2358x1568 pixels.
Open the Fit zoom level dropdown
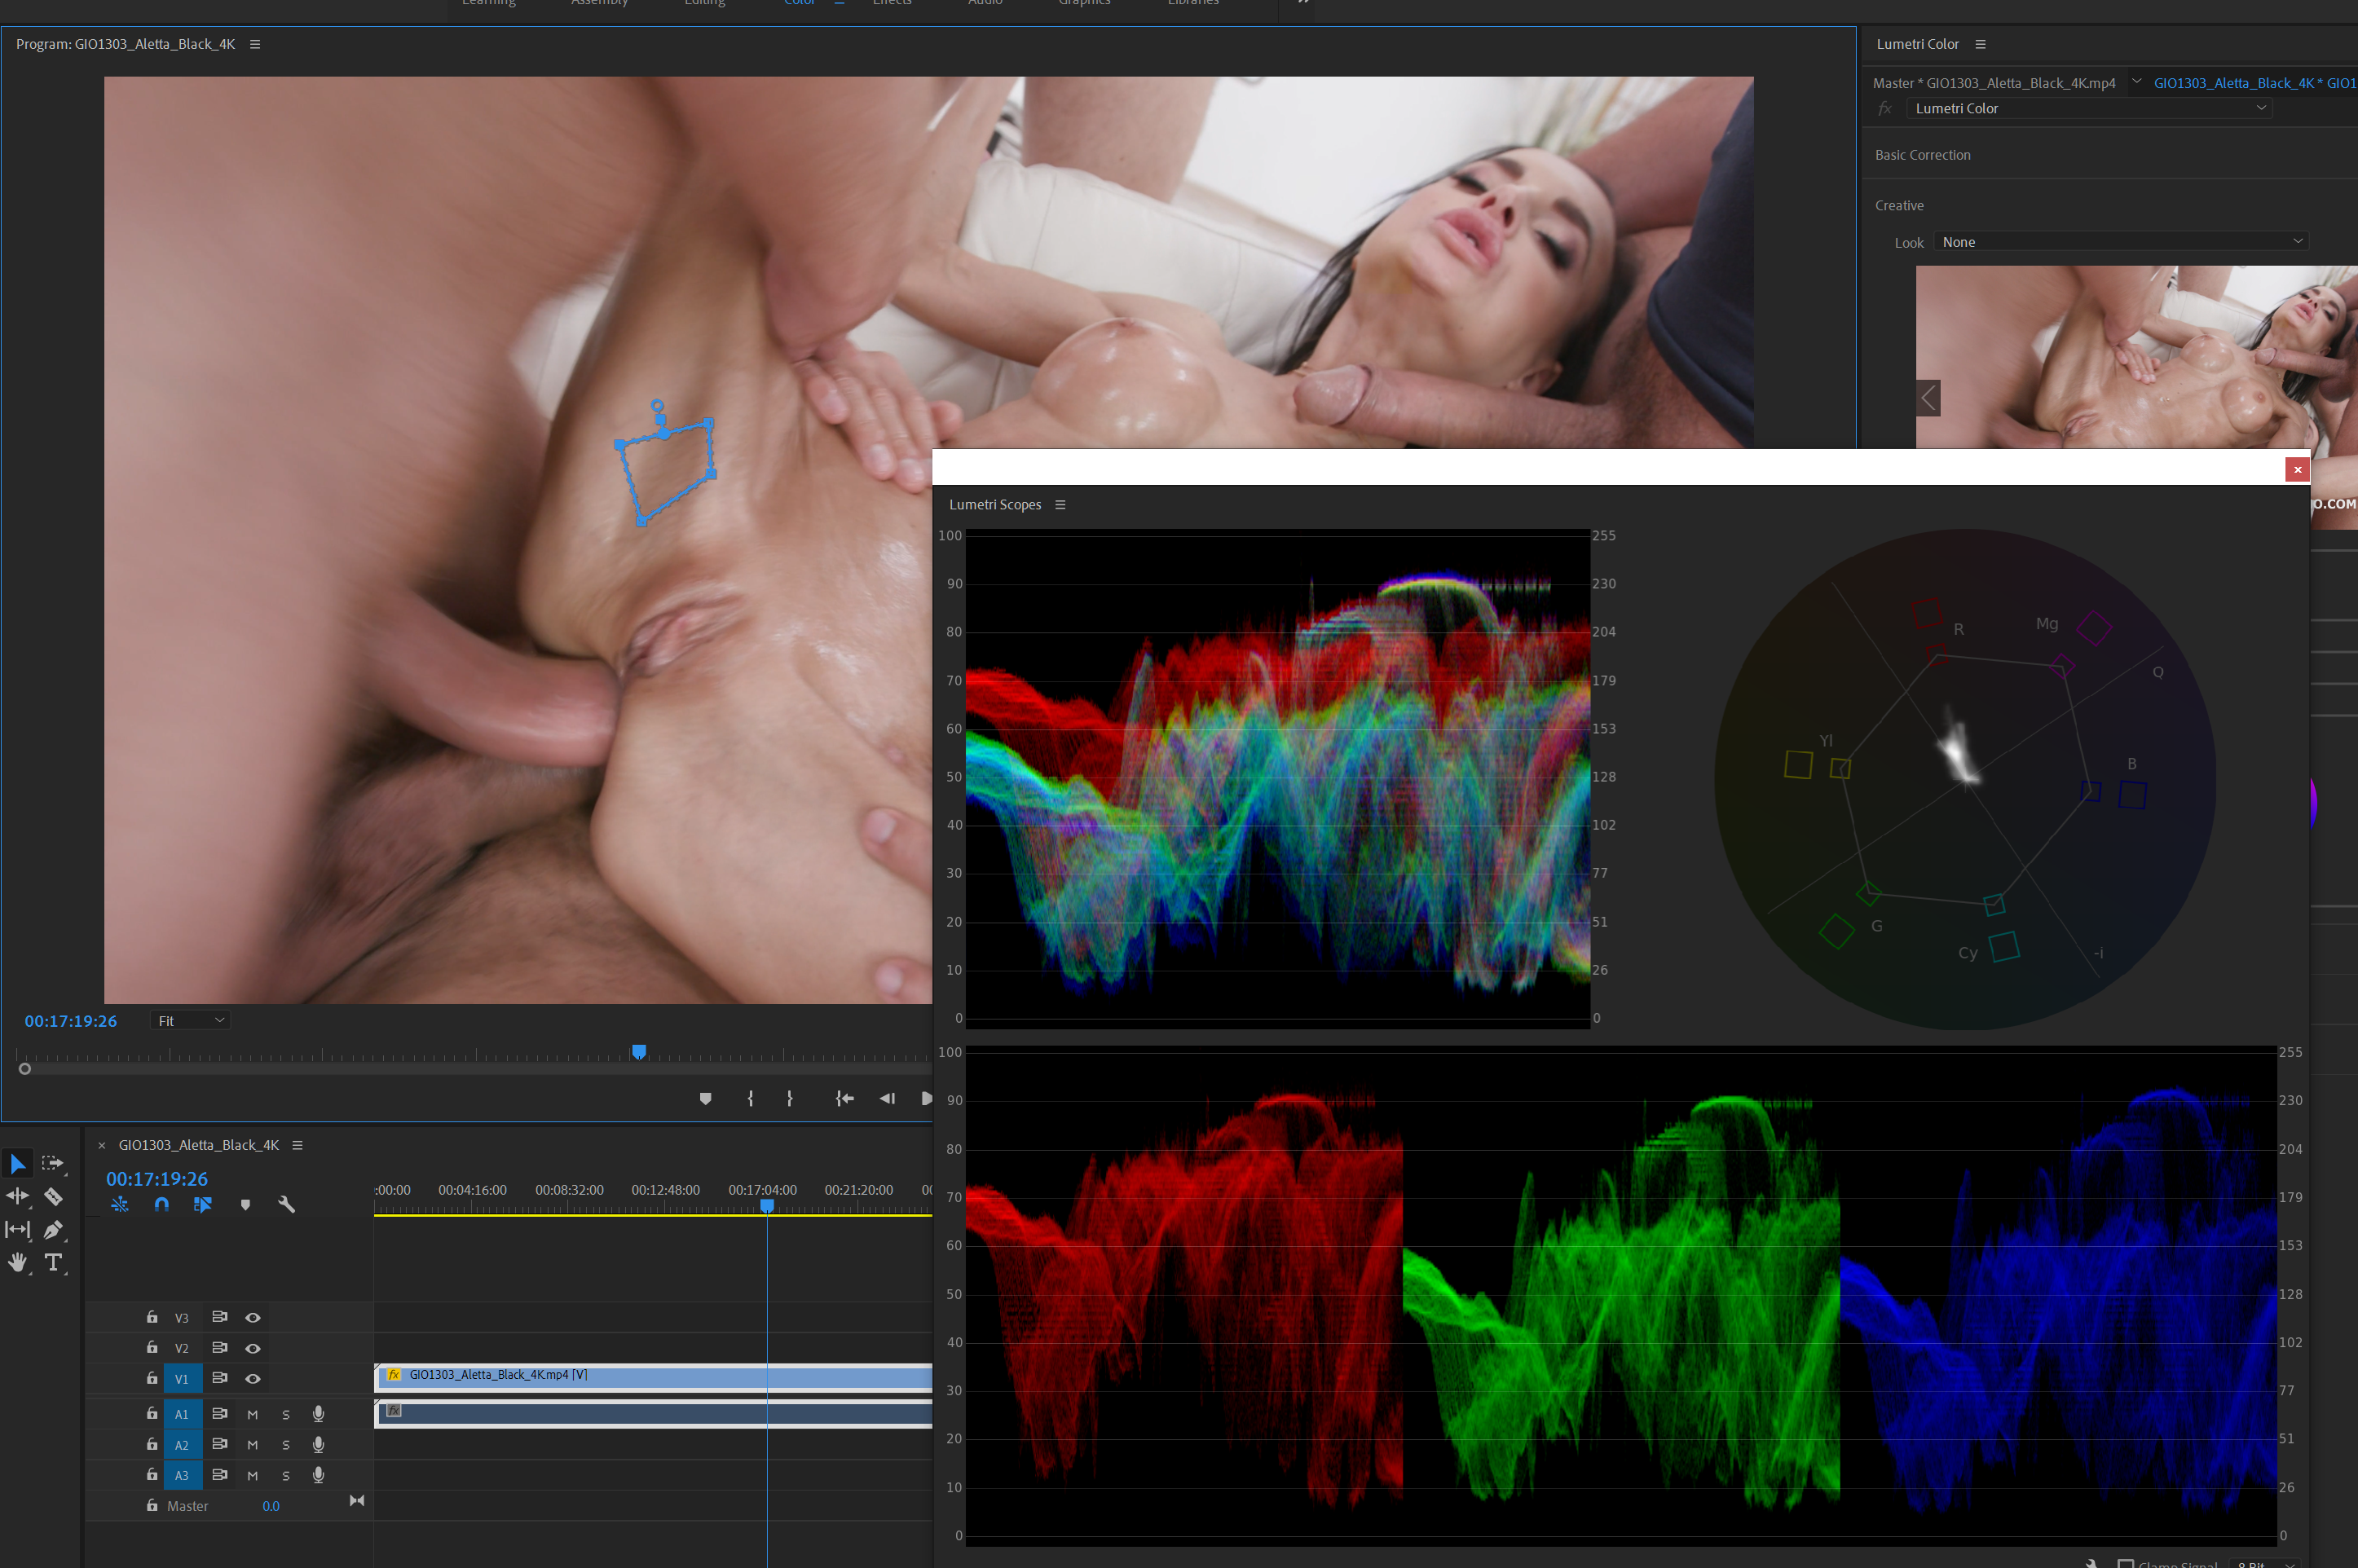coord(190,1021)
